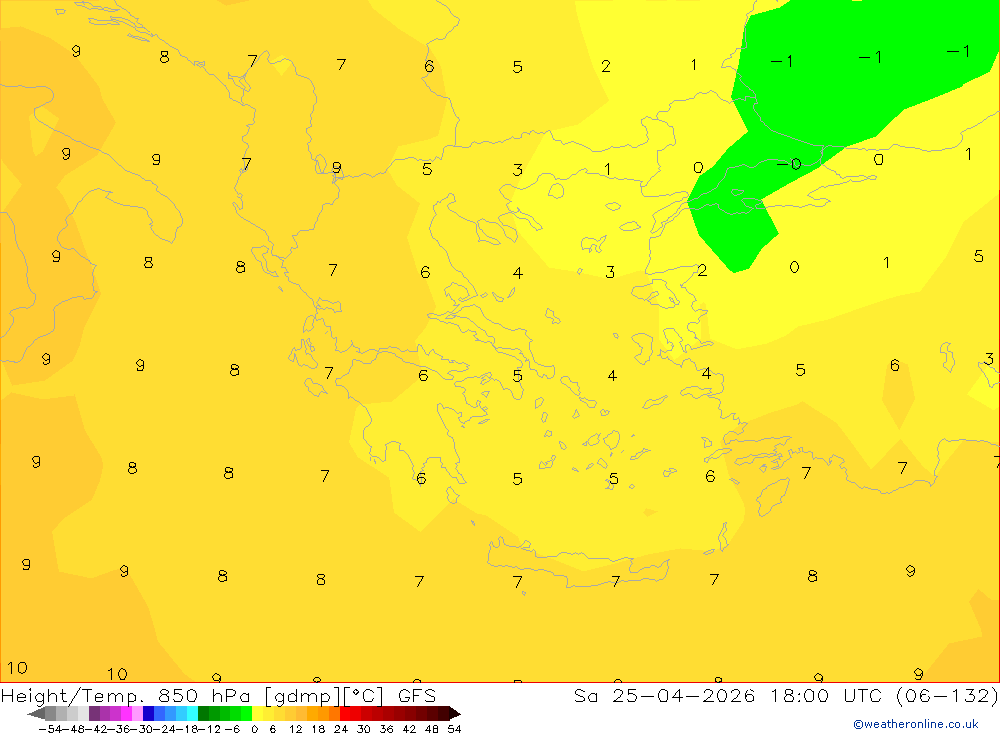Pick the dark green swatch at -12
This screenshot has width=1000, height=733.
click(x=203, y=713)
